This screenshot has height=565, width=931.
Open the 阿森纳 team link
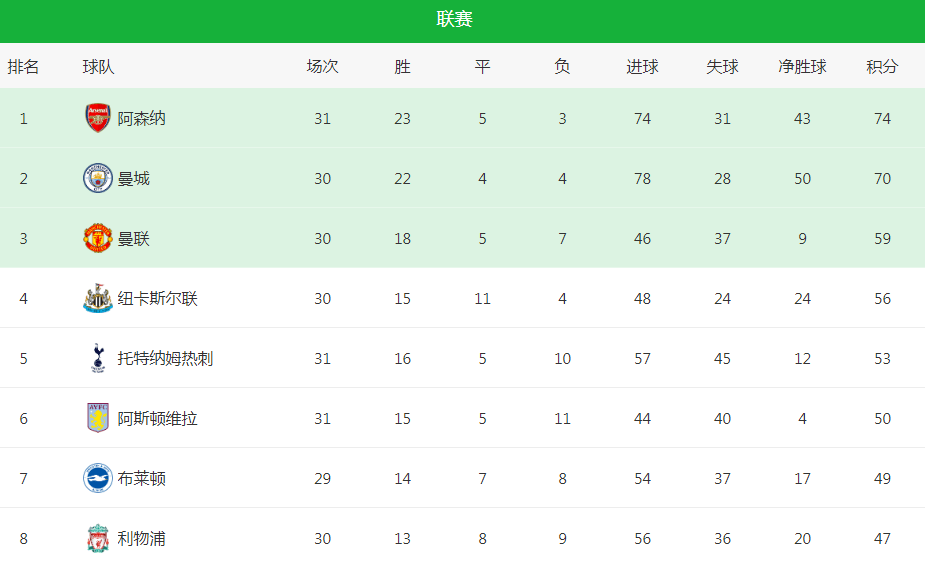click(141, 119)
